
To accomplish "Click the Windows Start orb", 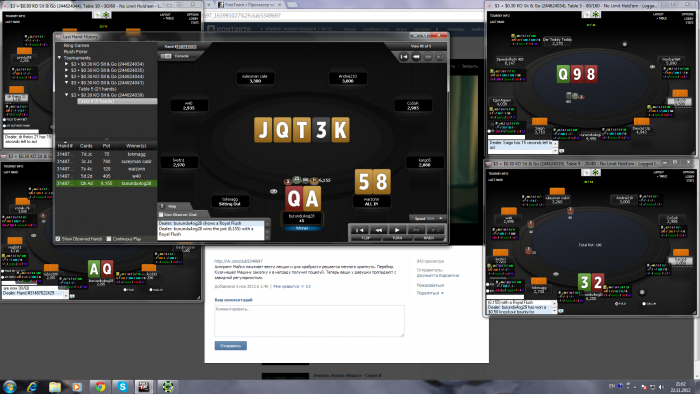I will tap(10, 386).
